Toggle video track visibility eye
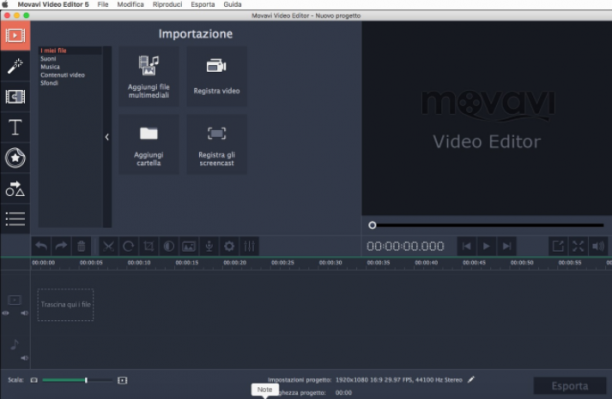Image resolution: width=612 pixels, height=399 pixels. (x=5, y=313)
